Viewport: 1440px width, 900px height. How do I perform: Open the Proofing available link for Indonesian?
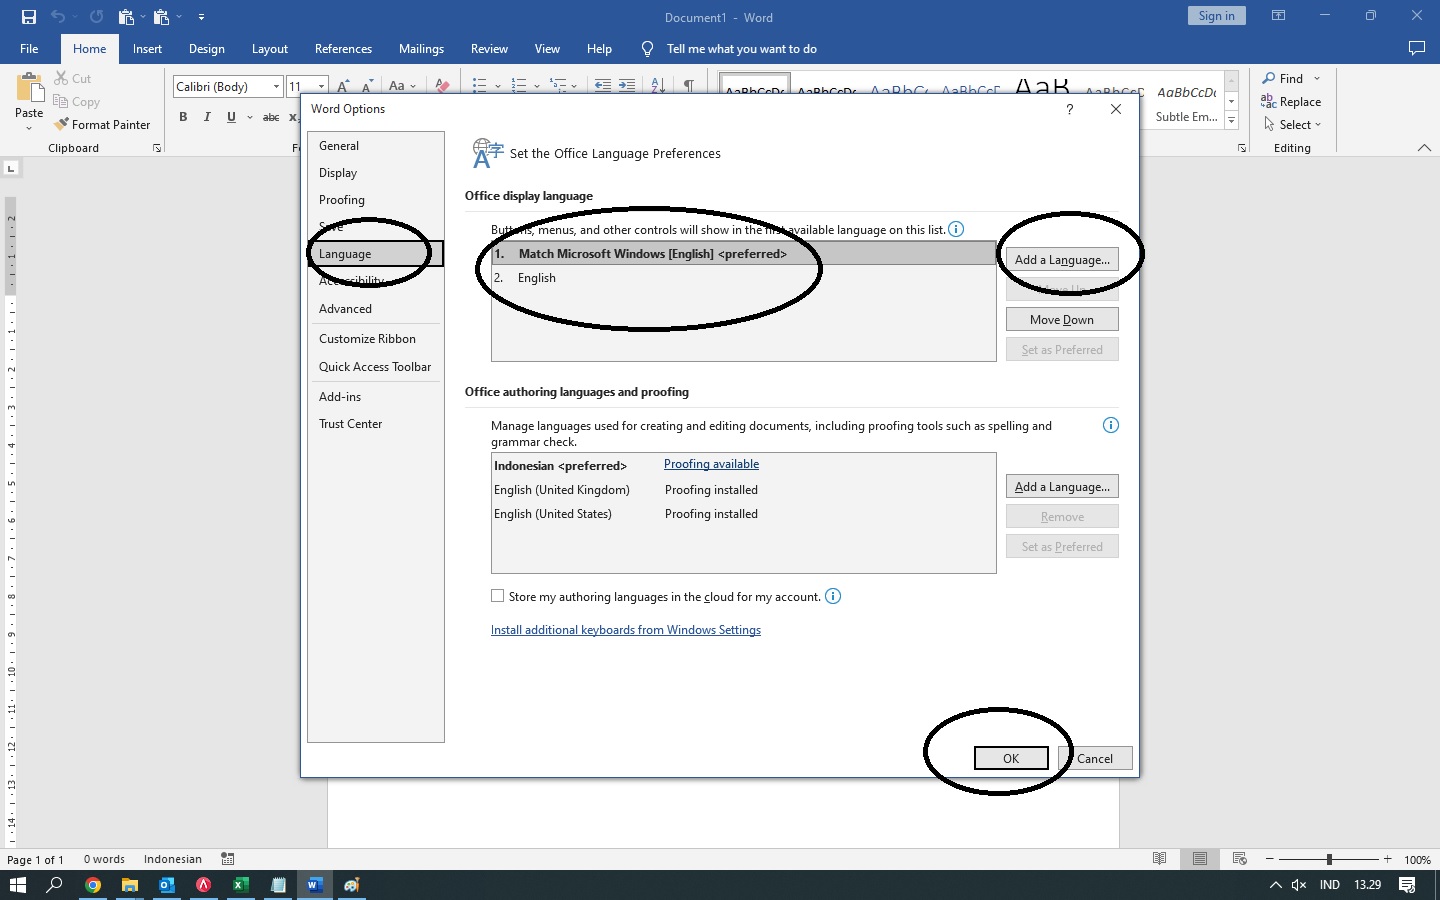pos(711,464)
